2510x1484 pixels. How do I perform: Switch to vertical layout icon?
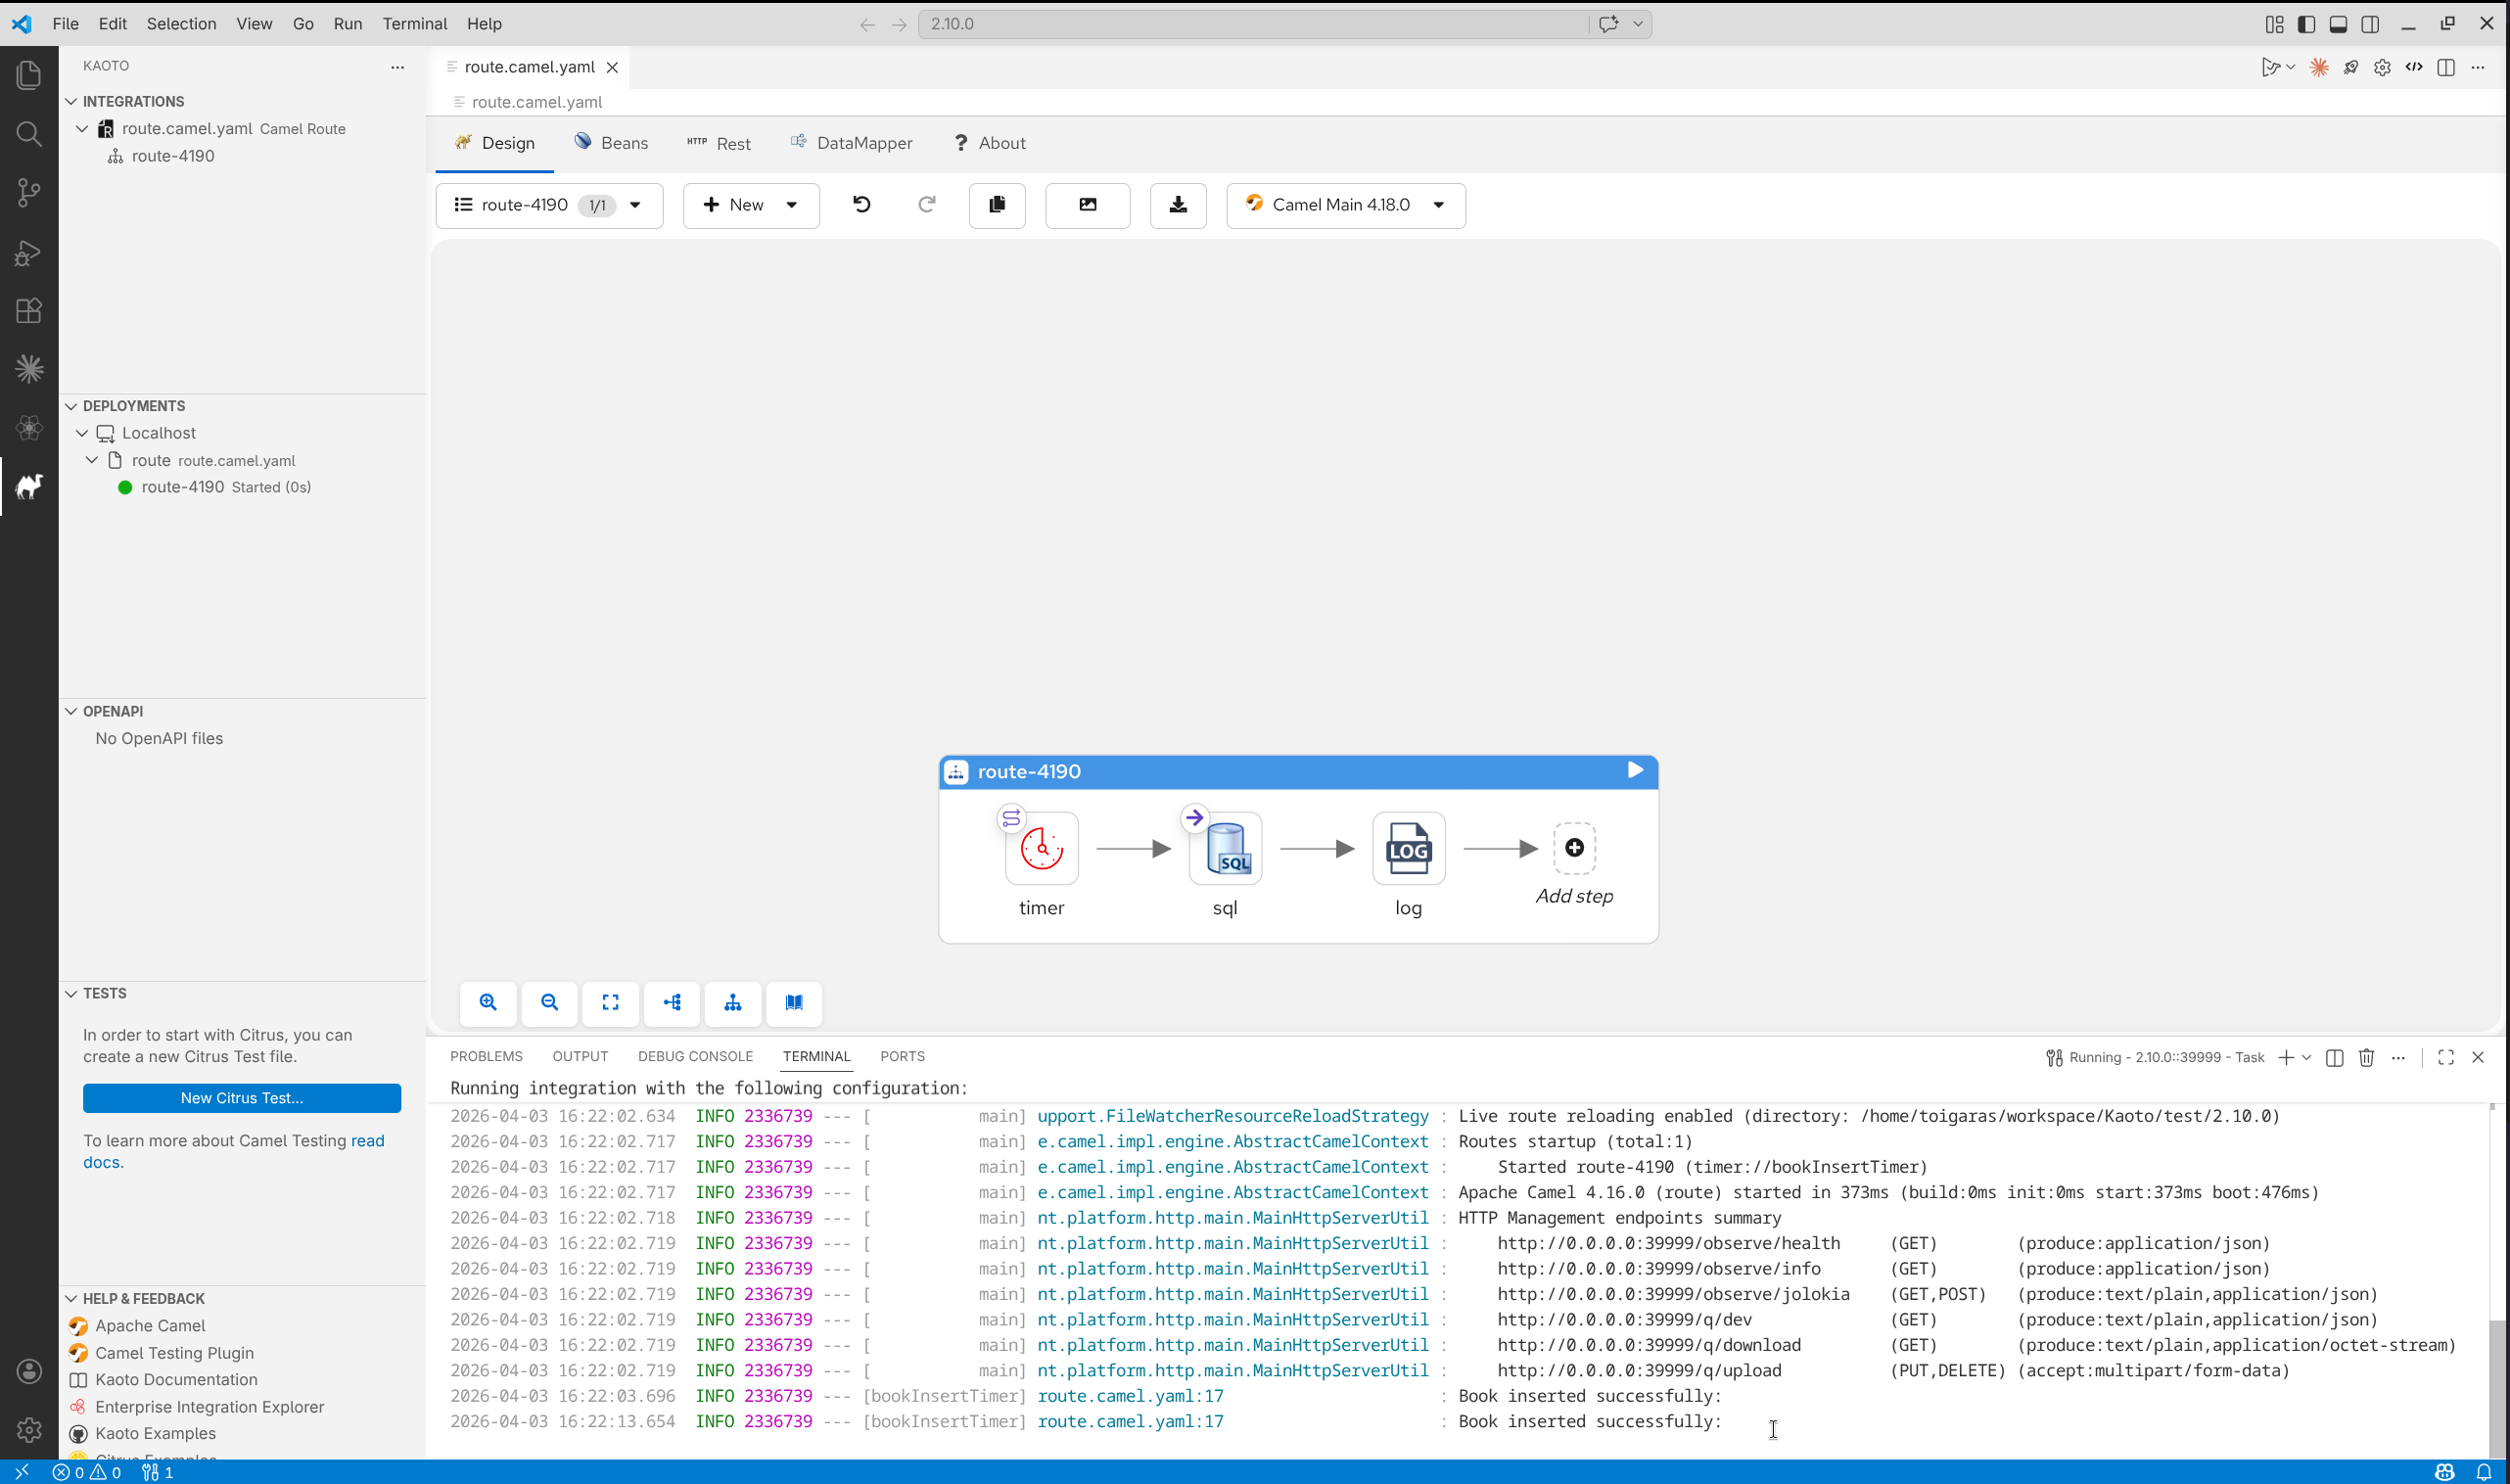[x=732, y=1002]
